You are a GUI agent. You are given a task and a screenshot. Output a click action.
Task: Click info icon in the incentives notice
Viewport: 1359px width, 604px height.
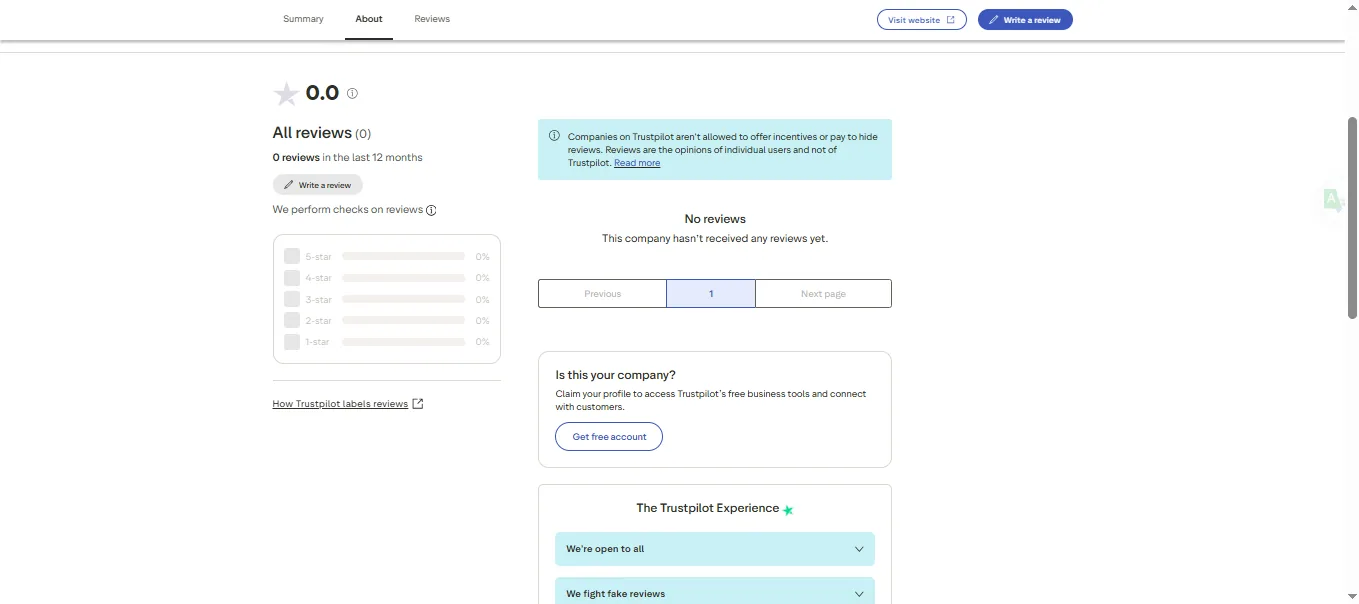coord(554,136)
